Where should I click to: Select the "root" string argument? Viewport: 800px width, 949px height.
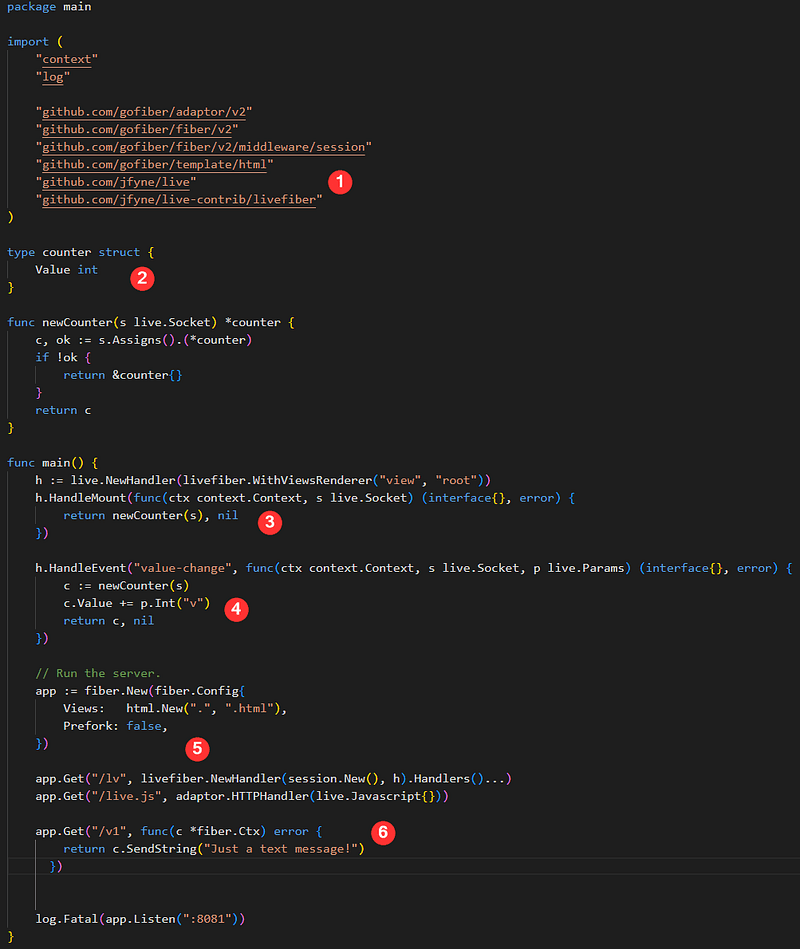click(x=456, y=481)
